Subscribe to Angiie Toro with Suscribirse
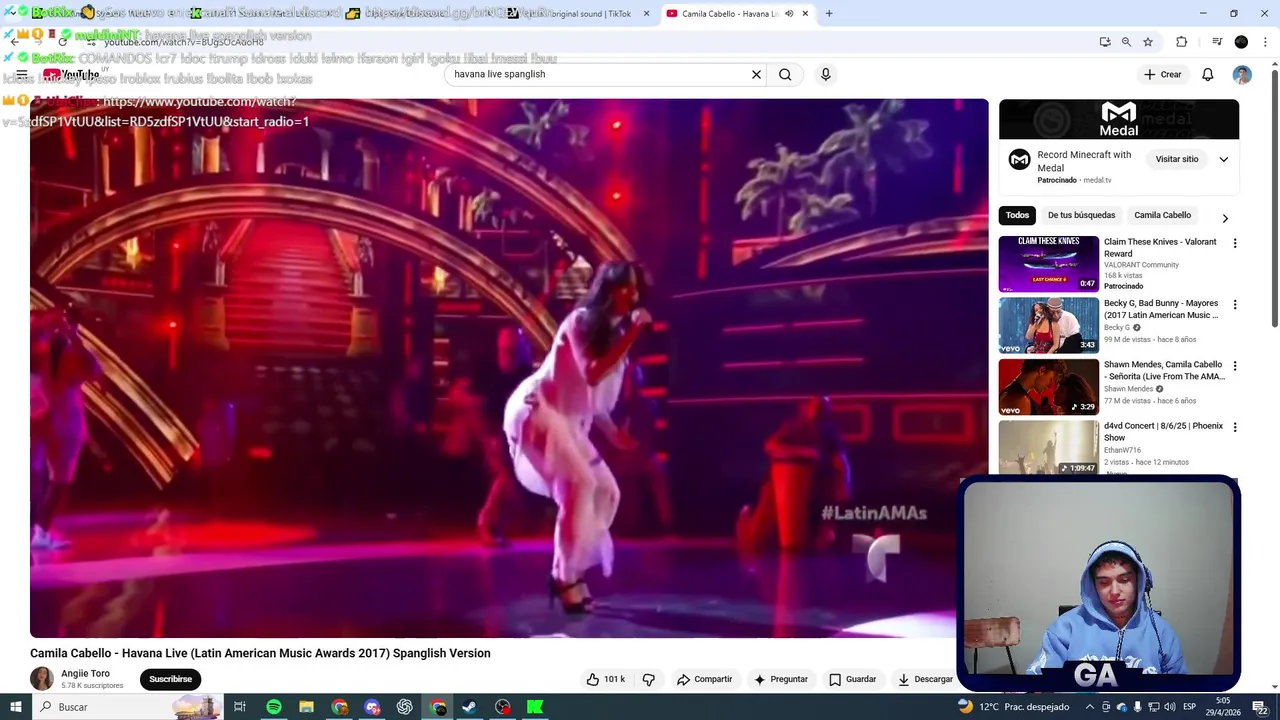The width and height of the screenshot is (1280, 720). click(x=170, y=679)
